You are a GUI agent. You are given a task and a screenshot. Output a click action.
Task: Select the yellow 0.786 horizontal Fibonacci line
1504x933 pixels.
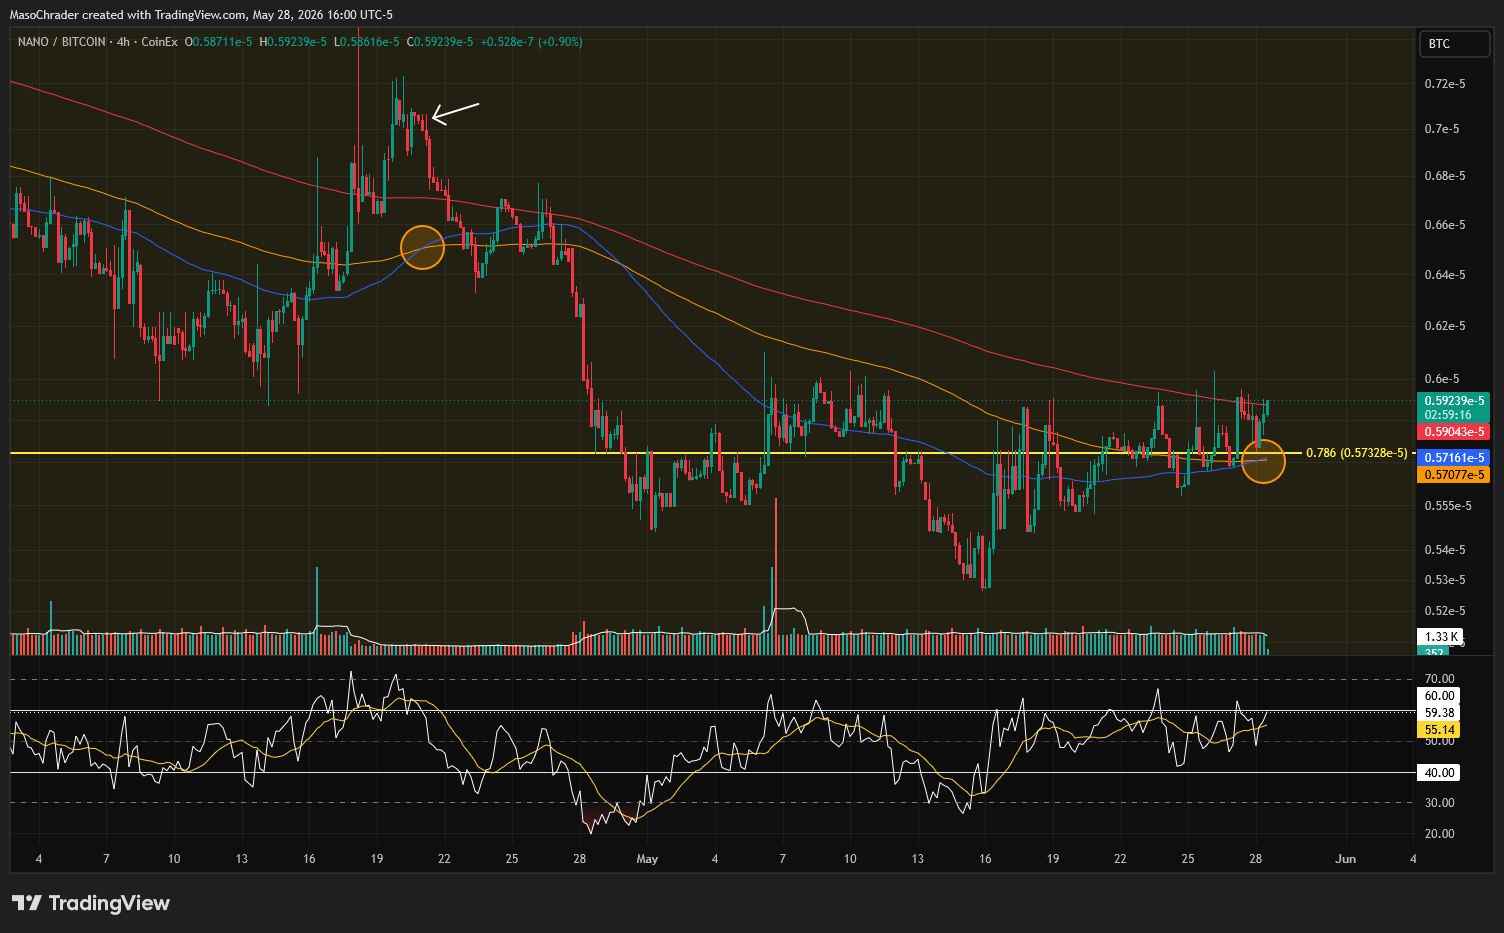(655, 453)
